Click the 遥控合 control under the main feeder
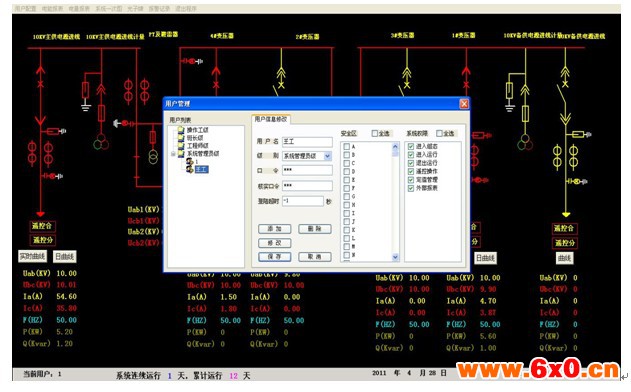The width and height of the screenshot is (631, 392). (42, 226)
